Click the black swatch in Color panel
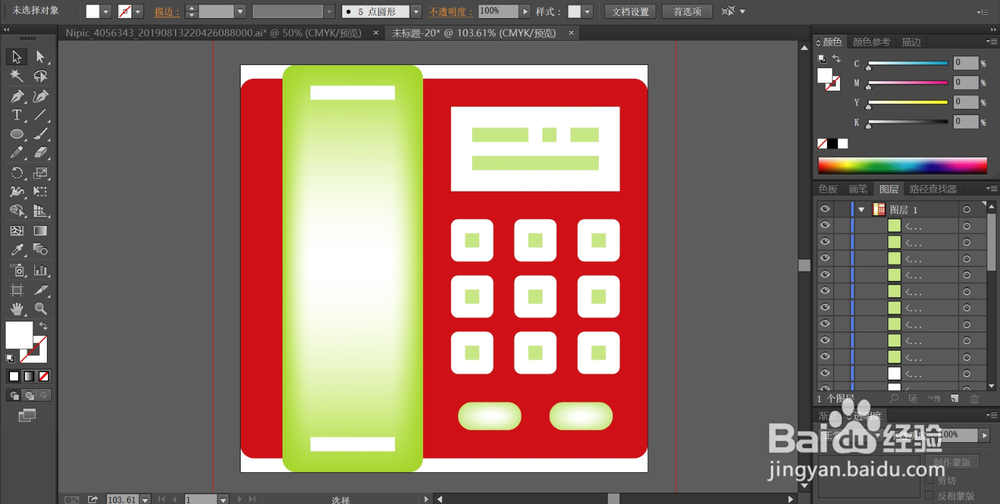Screen dimensions: 1000x504 (x=833, y=144)
